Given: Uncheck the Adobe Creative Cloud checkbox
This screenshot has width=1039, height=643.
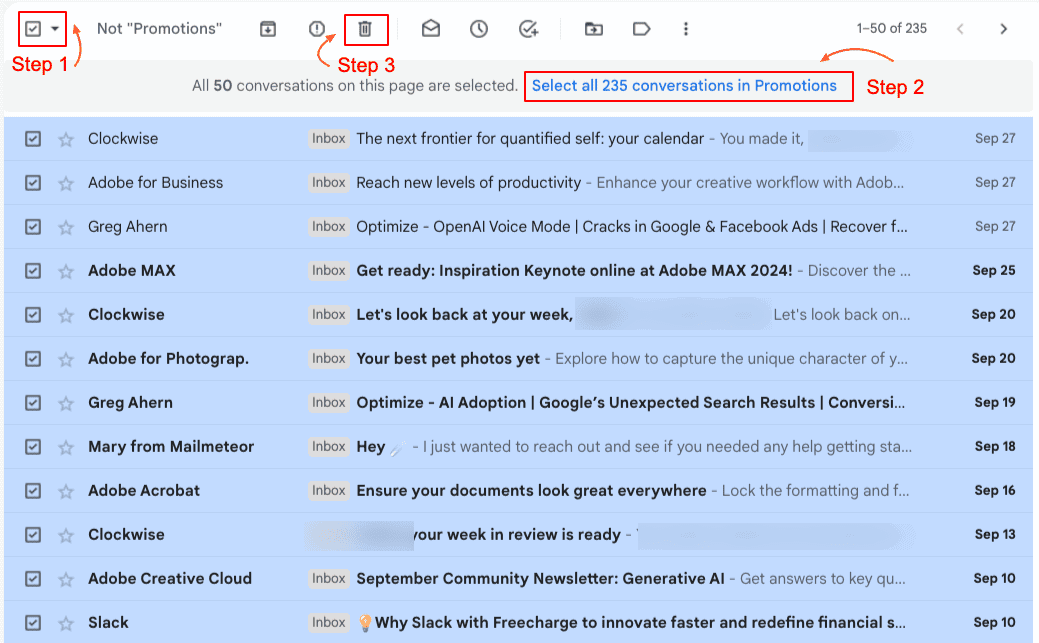Looking at the screenshot, I should pyautogui.click(x=32, y=579).
